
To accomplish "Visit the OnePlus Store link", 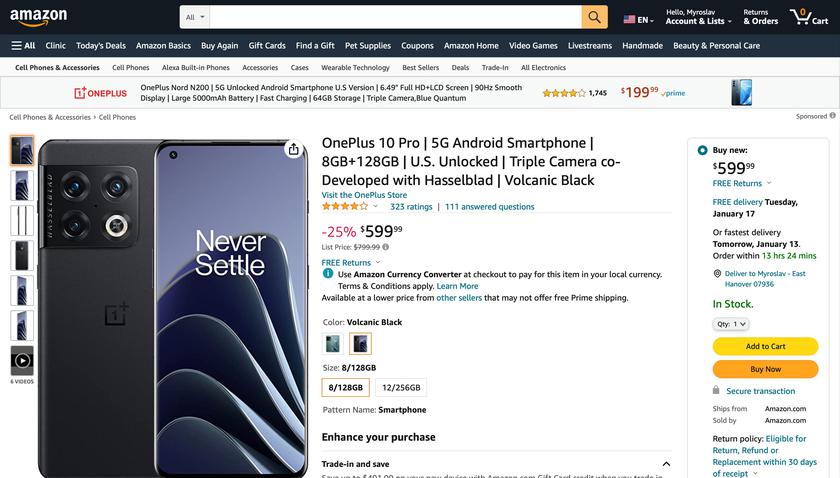I will [x=364, y=195].
